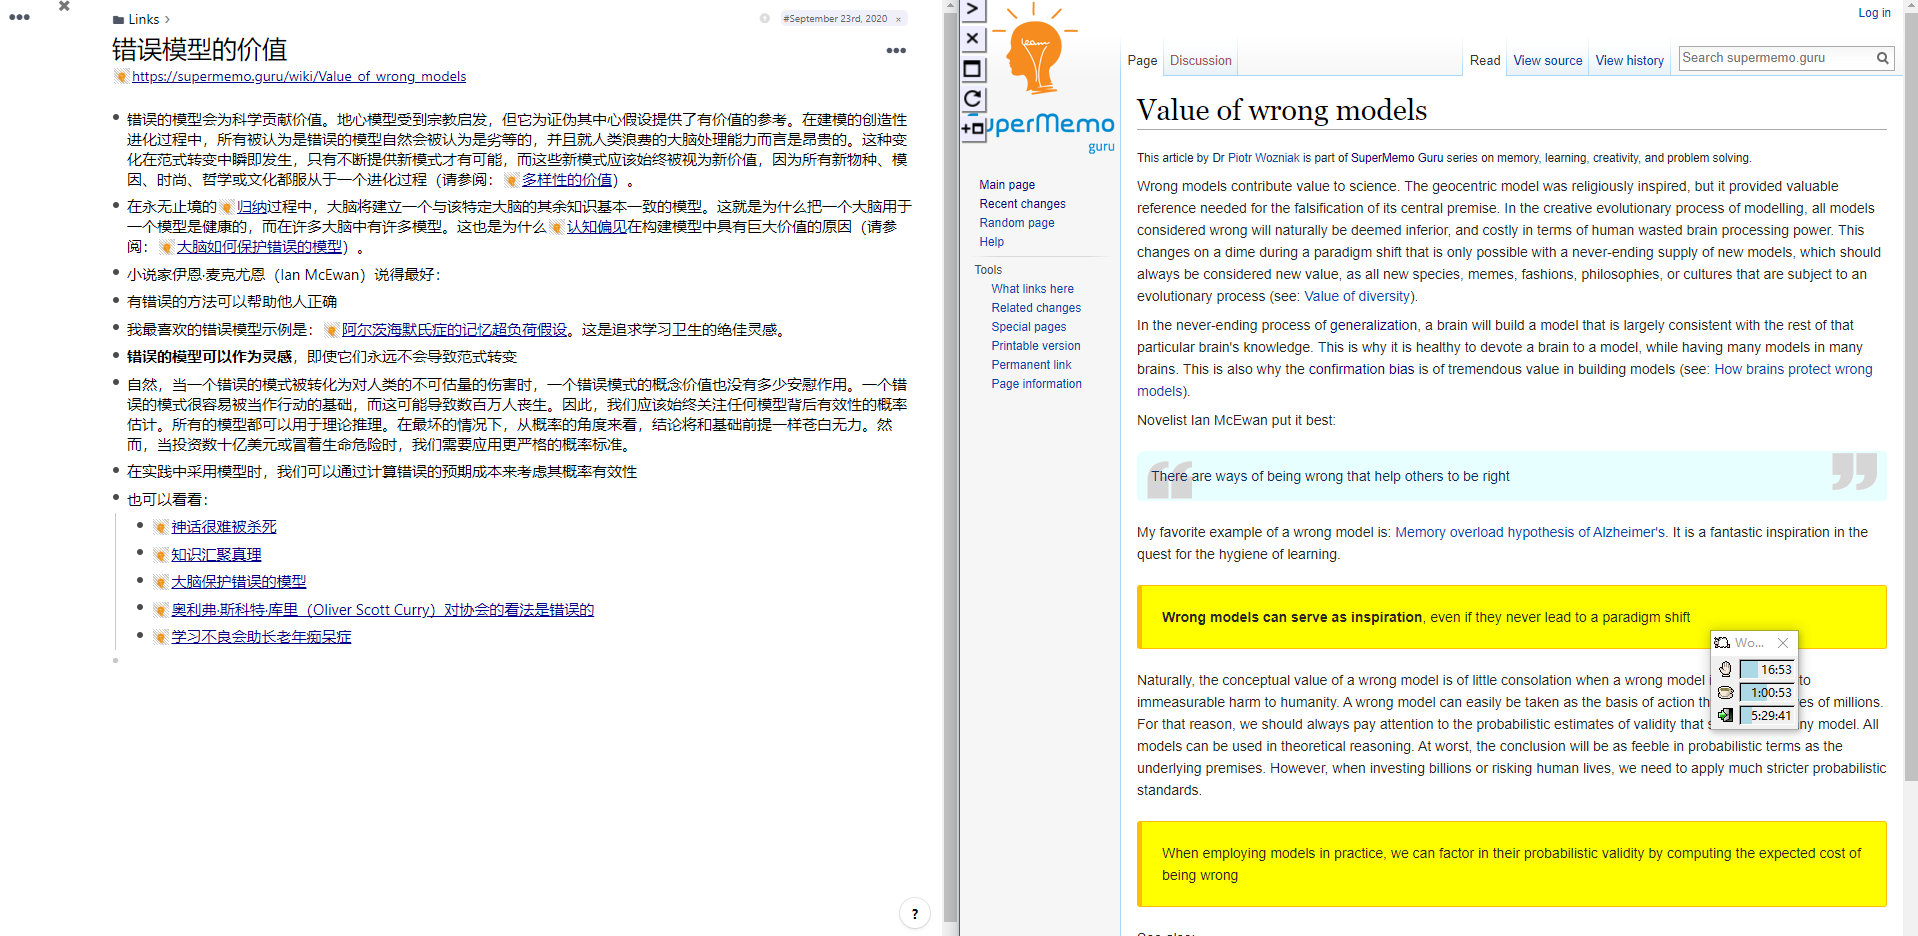1918x936 pixels.
Task: Open the generalization link in the article
Action: click(1373, 325)
